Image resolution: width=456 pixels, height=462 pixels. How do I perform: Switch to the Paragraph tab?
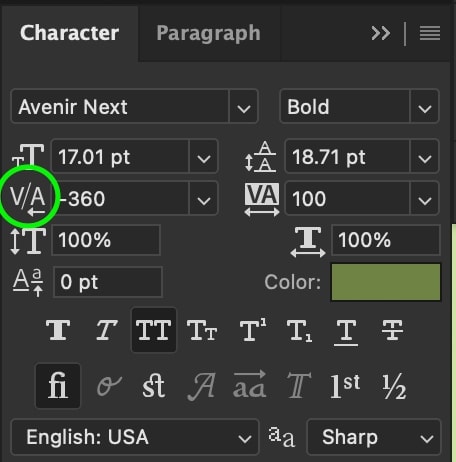[x=209, y=33]
